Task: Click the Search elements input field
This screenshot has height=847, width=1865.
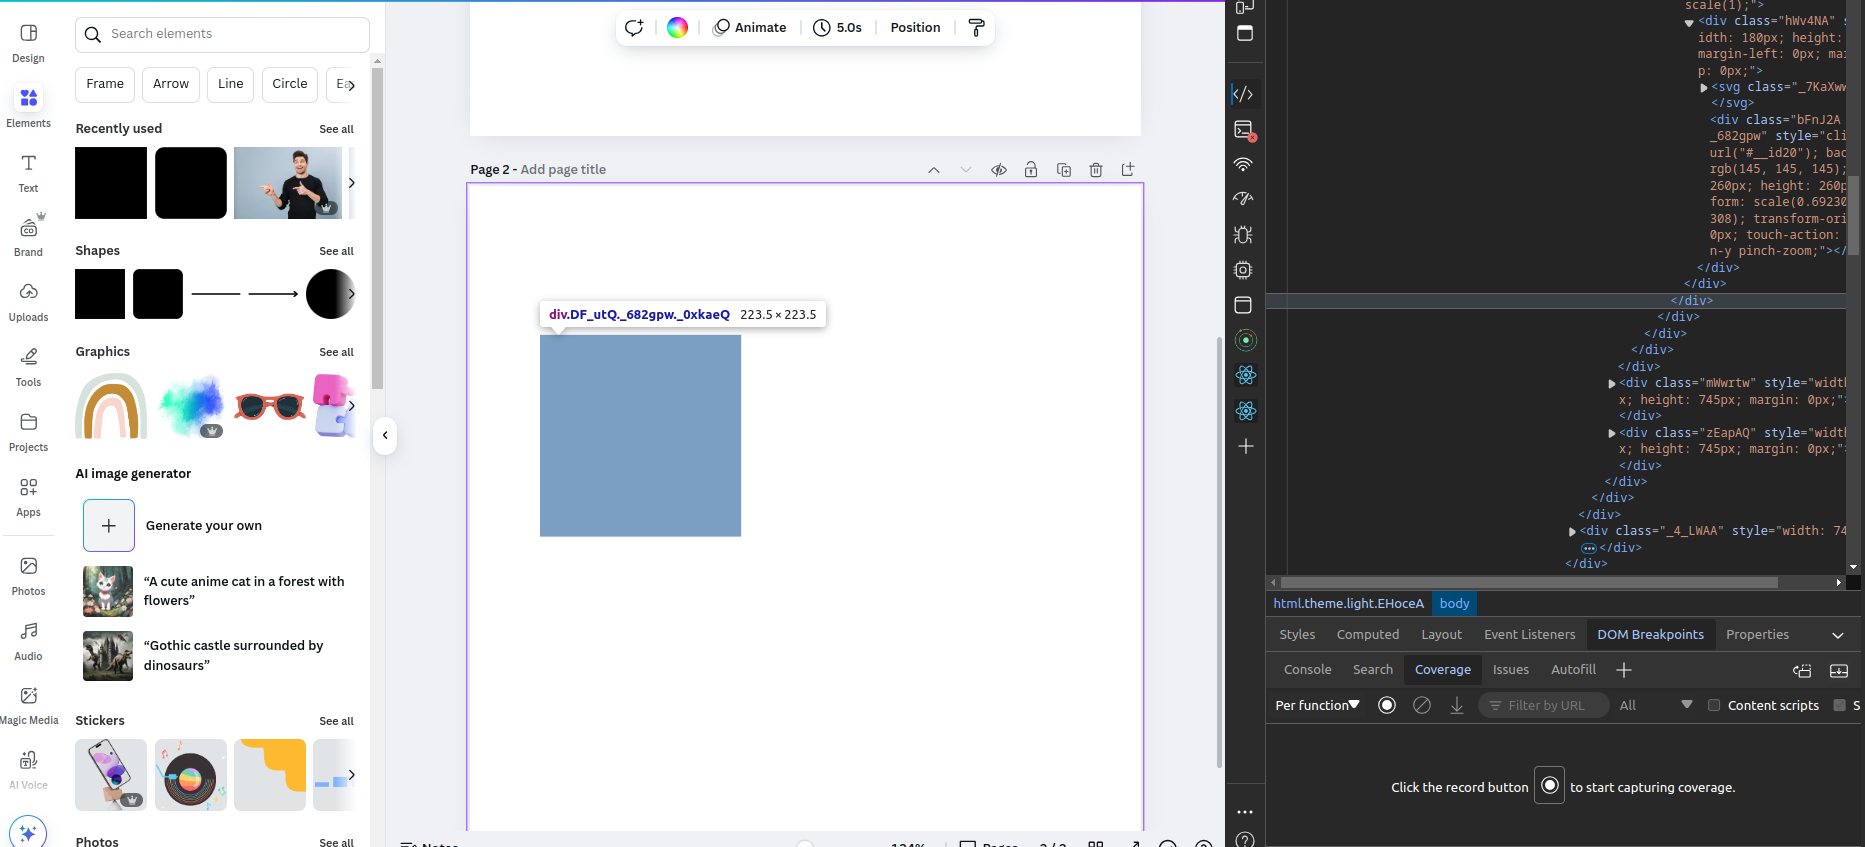Action: click(x=222, y=34)
